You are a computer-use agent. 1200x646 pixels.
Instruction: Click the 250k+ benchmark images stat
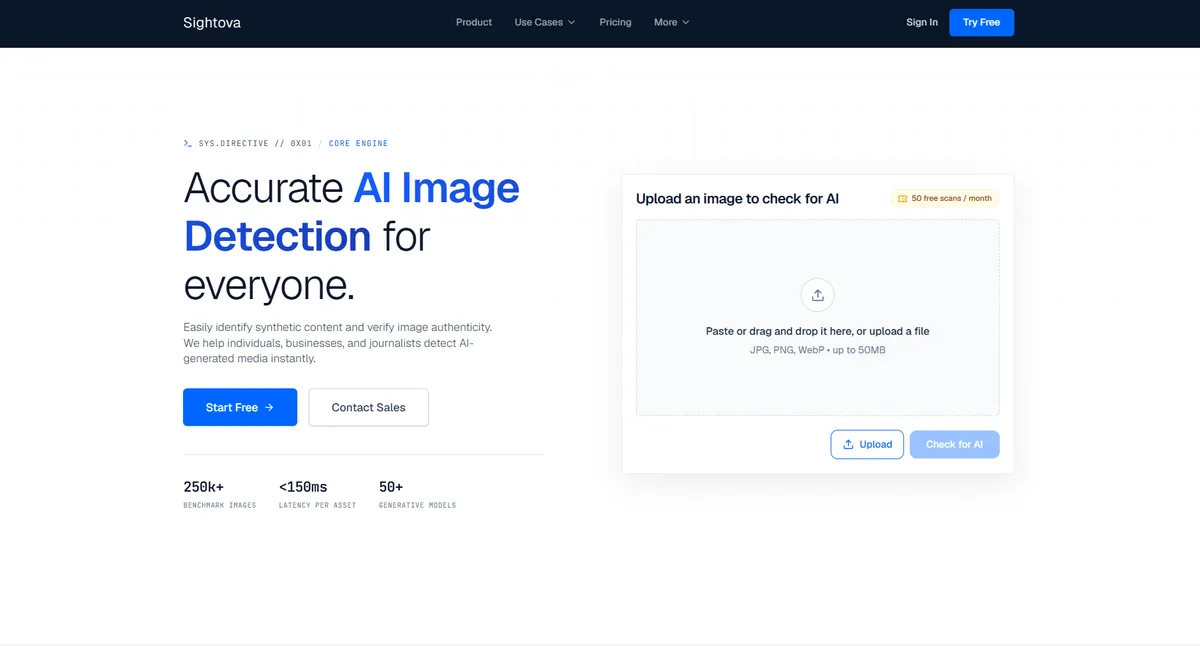click(x=220, y=494)
